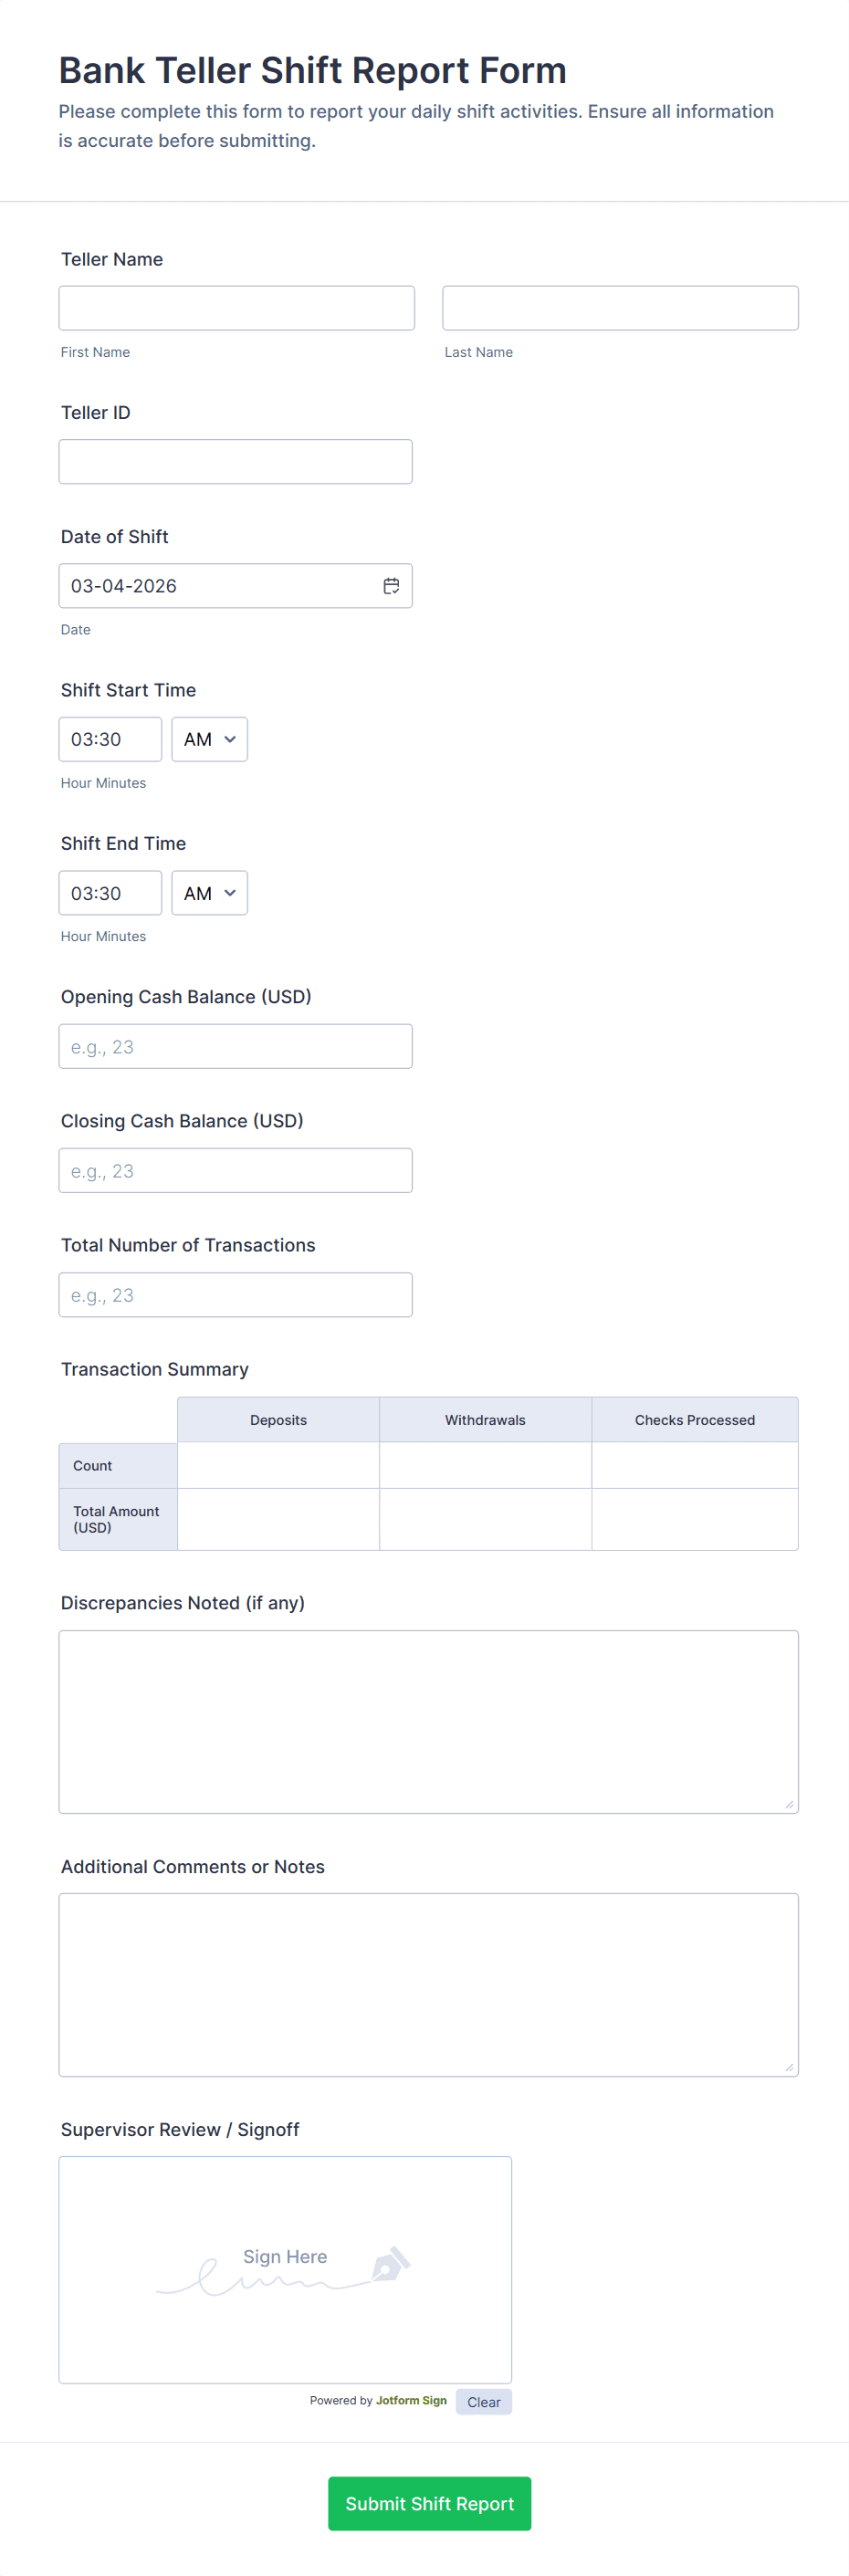Focus the First Name input field
This screenshot has width=849, height=2576.
236,308
